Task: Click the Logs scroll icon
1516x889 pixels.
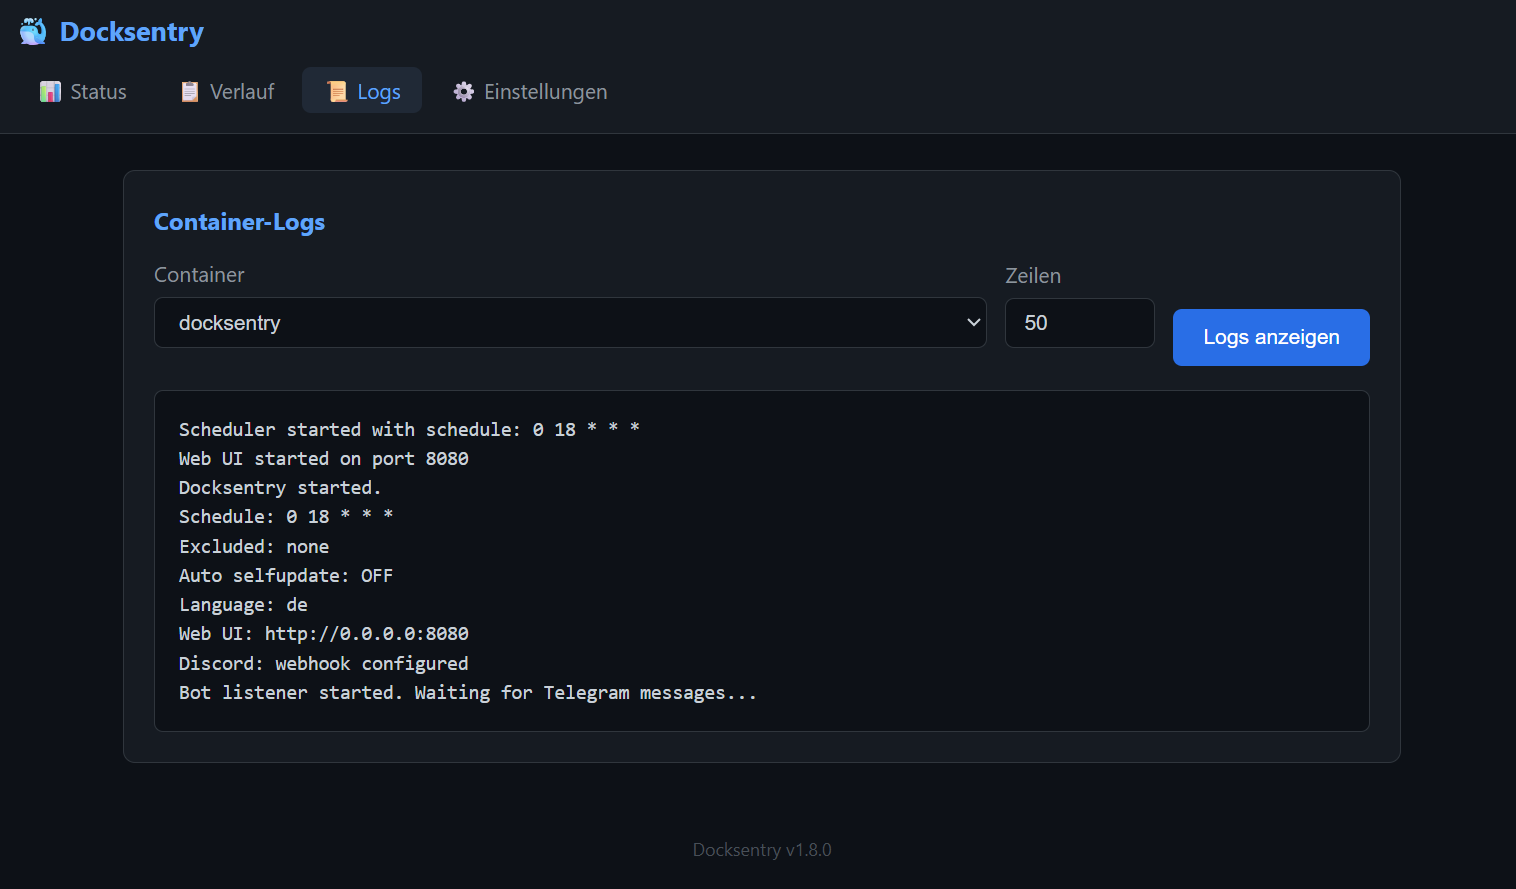Action: point(337,92)
